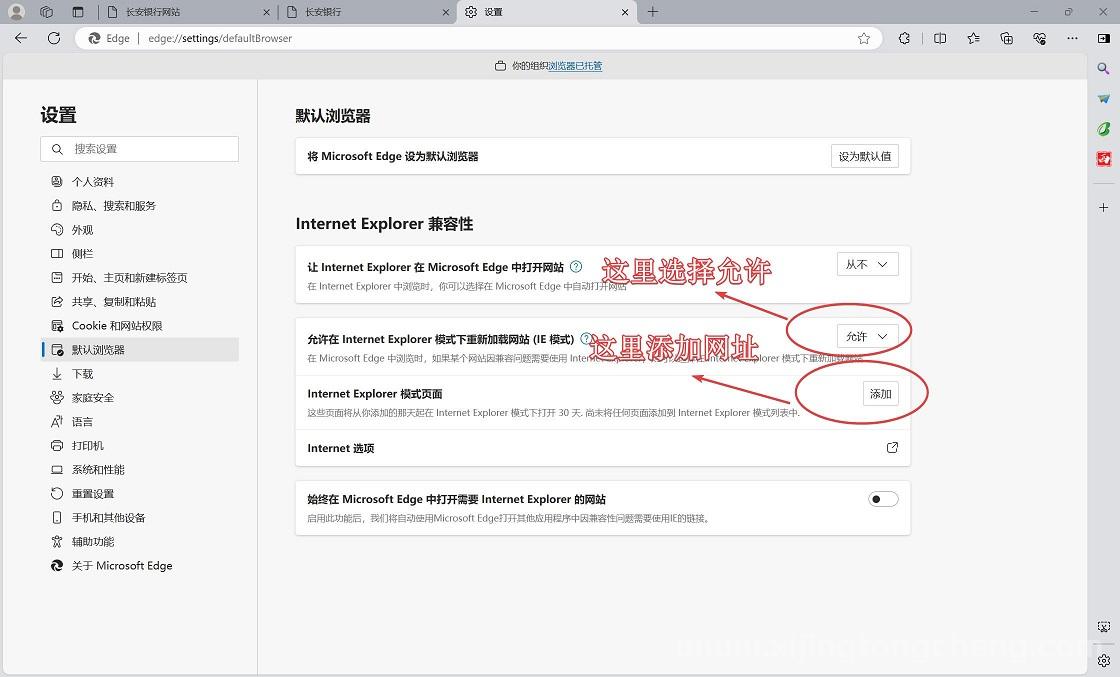Open the Collections icon
This screenshot has height=677, width=1120.
click(x=1006, y=39)
